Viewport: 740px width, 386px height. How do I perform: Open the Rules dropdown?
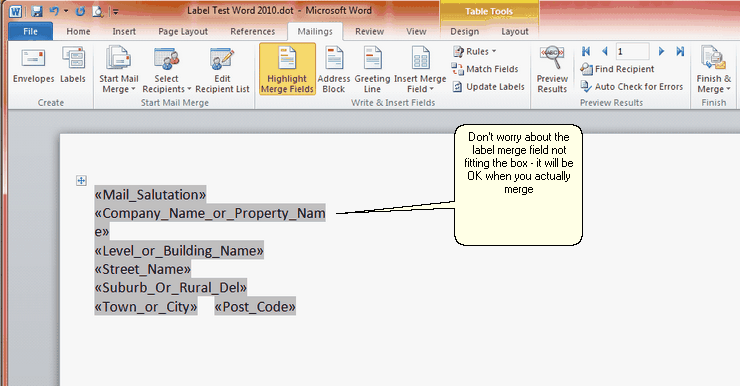pos(475,51)
